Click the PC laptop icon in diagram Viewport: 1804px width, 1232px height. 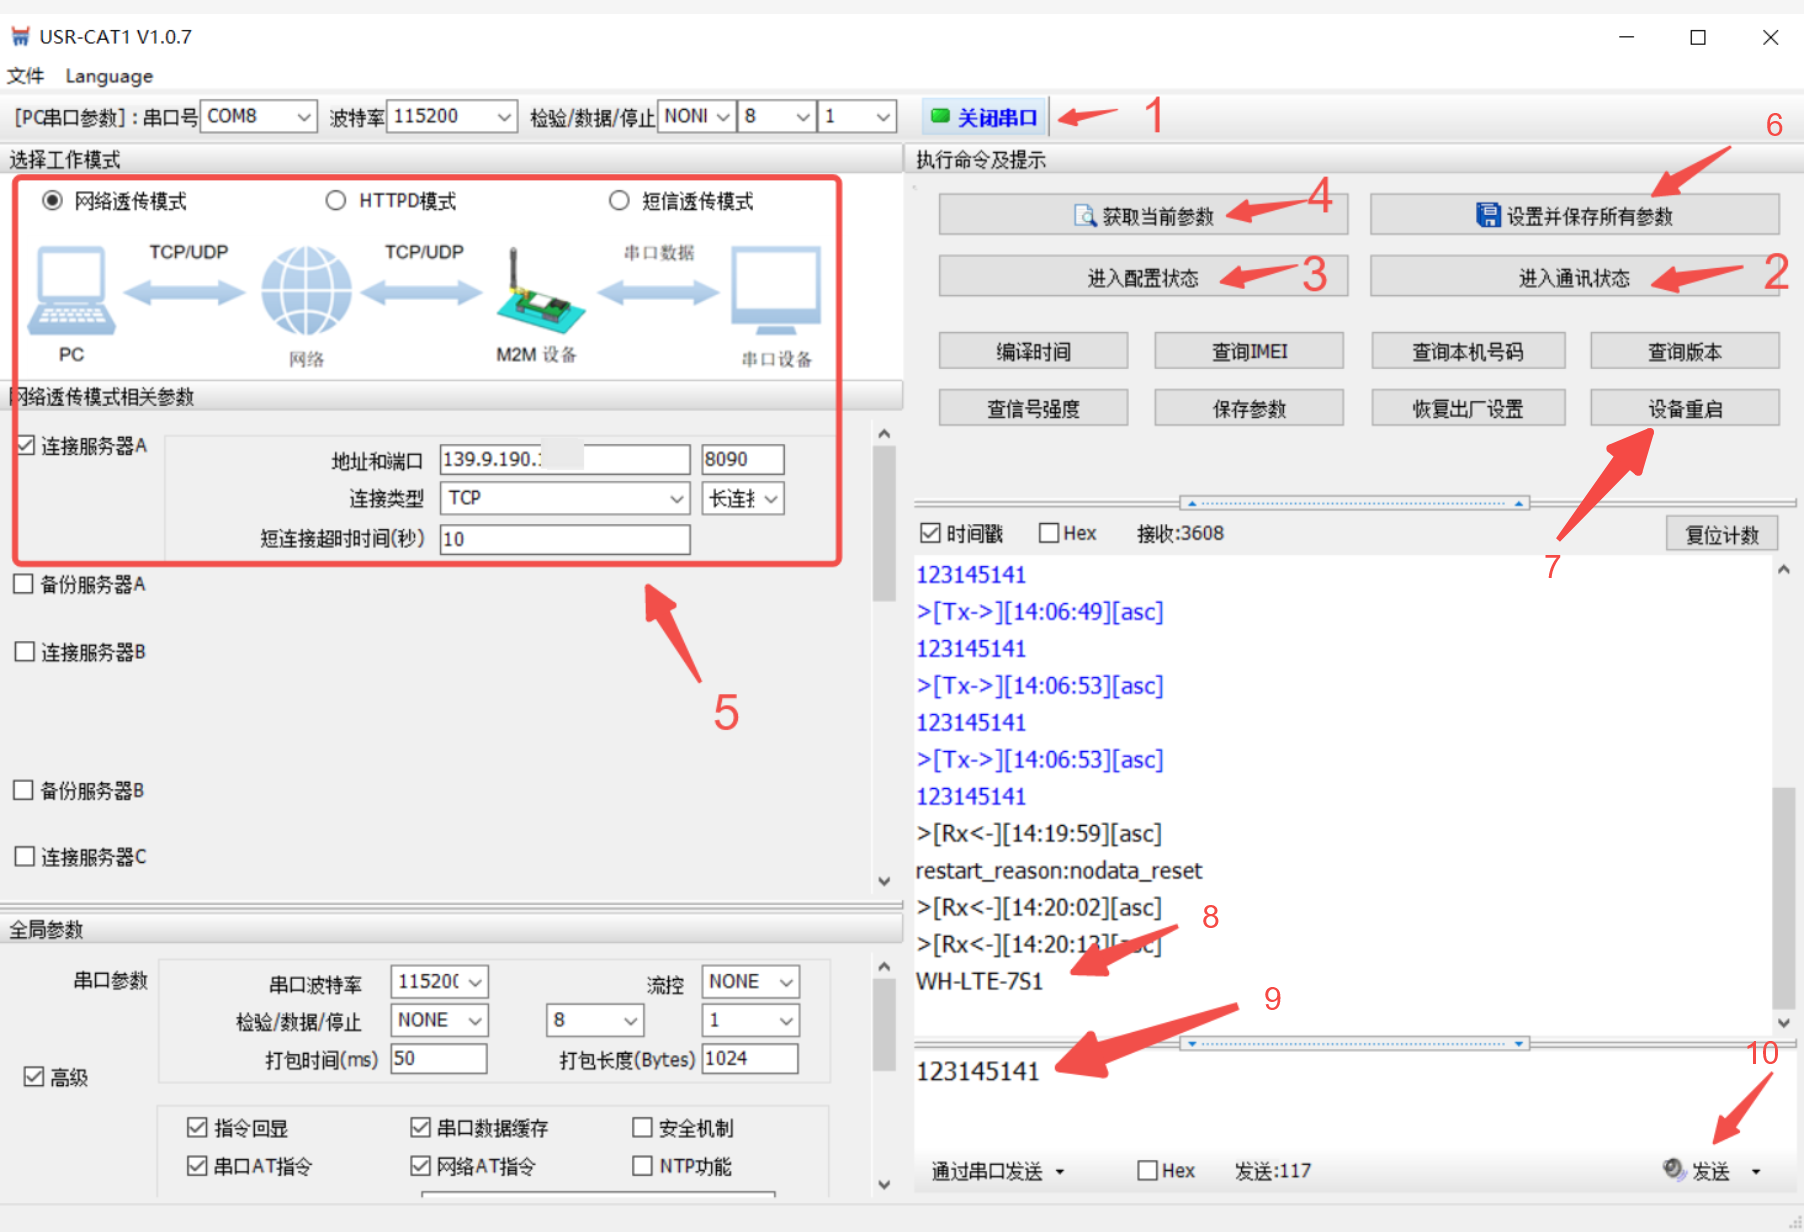click(x=71, y=291)
